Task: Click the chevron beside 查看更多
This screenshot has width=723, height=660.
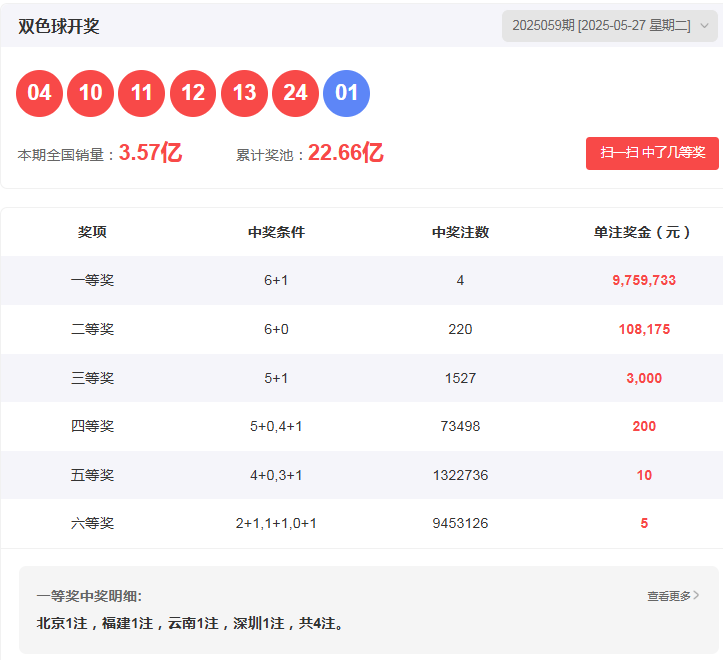Action: tap(696, 596)
